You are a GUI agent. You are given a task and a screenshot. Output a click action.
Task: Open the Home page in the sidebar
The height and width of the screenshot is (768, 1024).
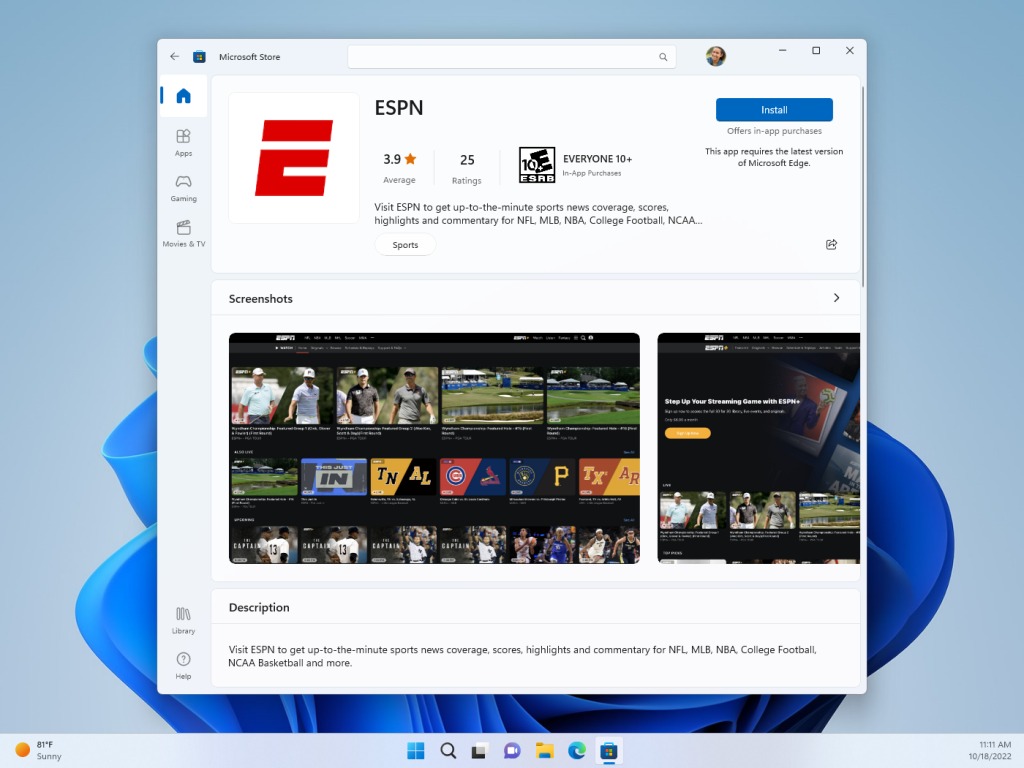[x=183, y=96]
